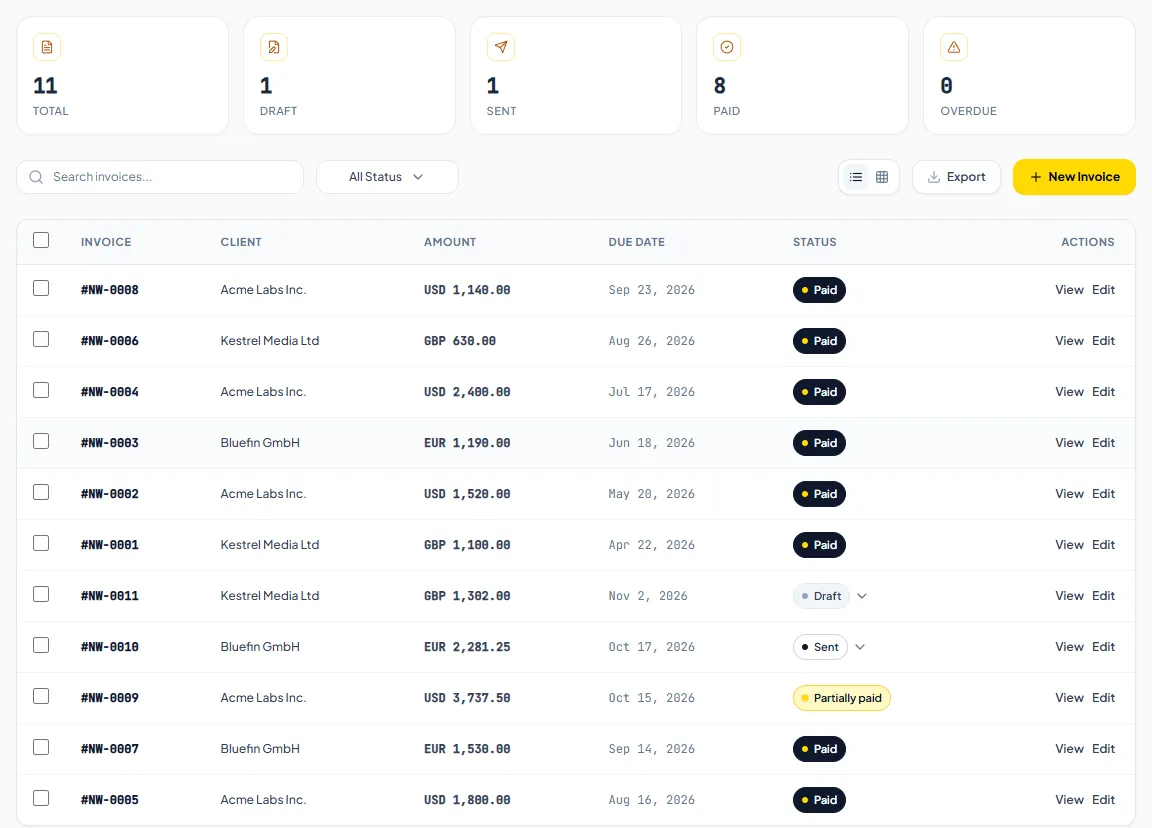The width and height of the screenshot is (1152, 828).
Task: Edit invoice #NW-0004
Action: tap(1103, 392)
